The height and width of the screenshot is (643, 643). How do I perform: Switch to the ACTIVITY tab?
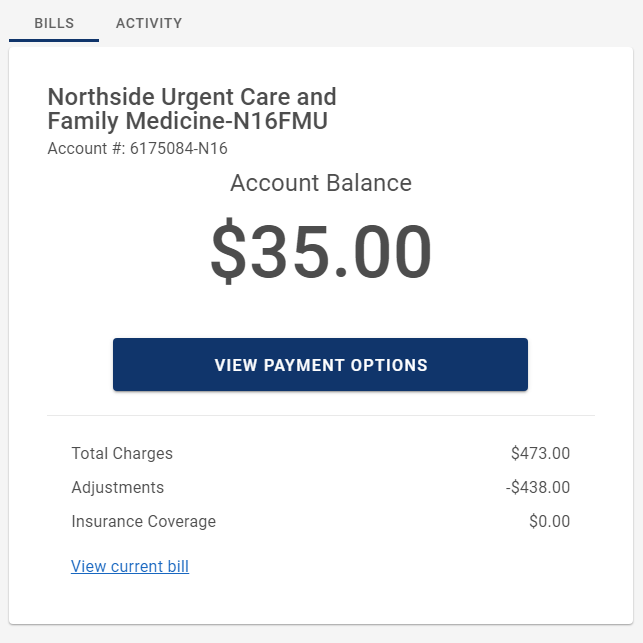[x=149, y=23]
